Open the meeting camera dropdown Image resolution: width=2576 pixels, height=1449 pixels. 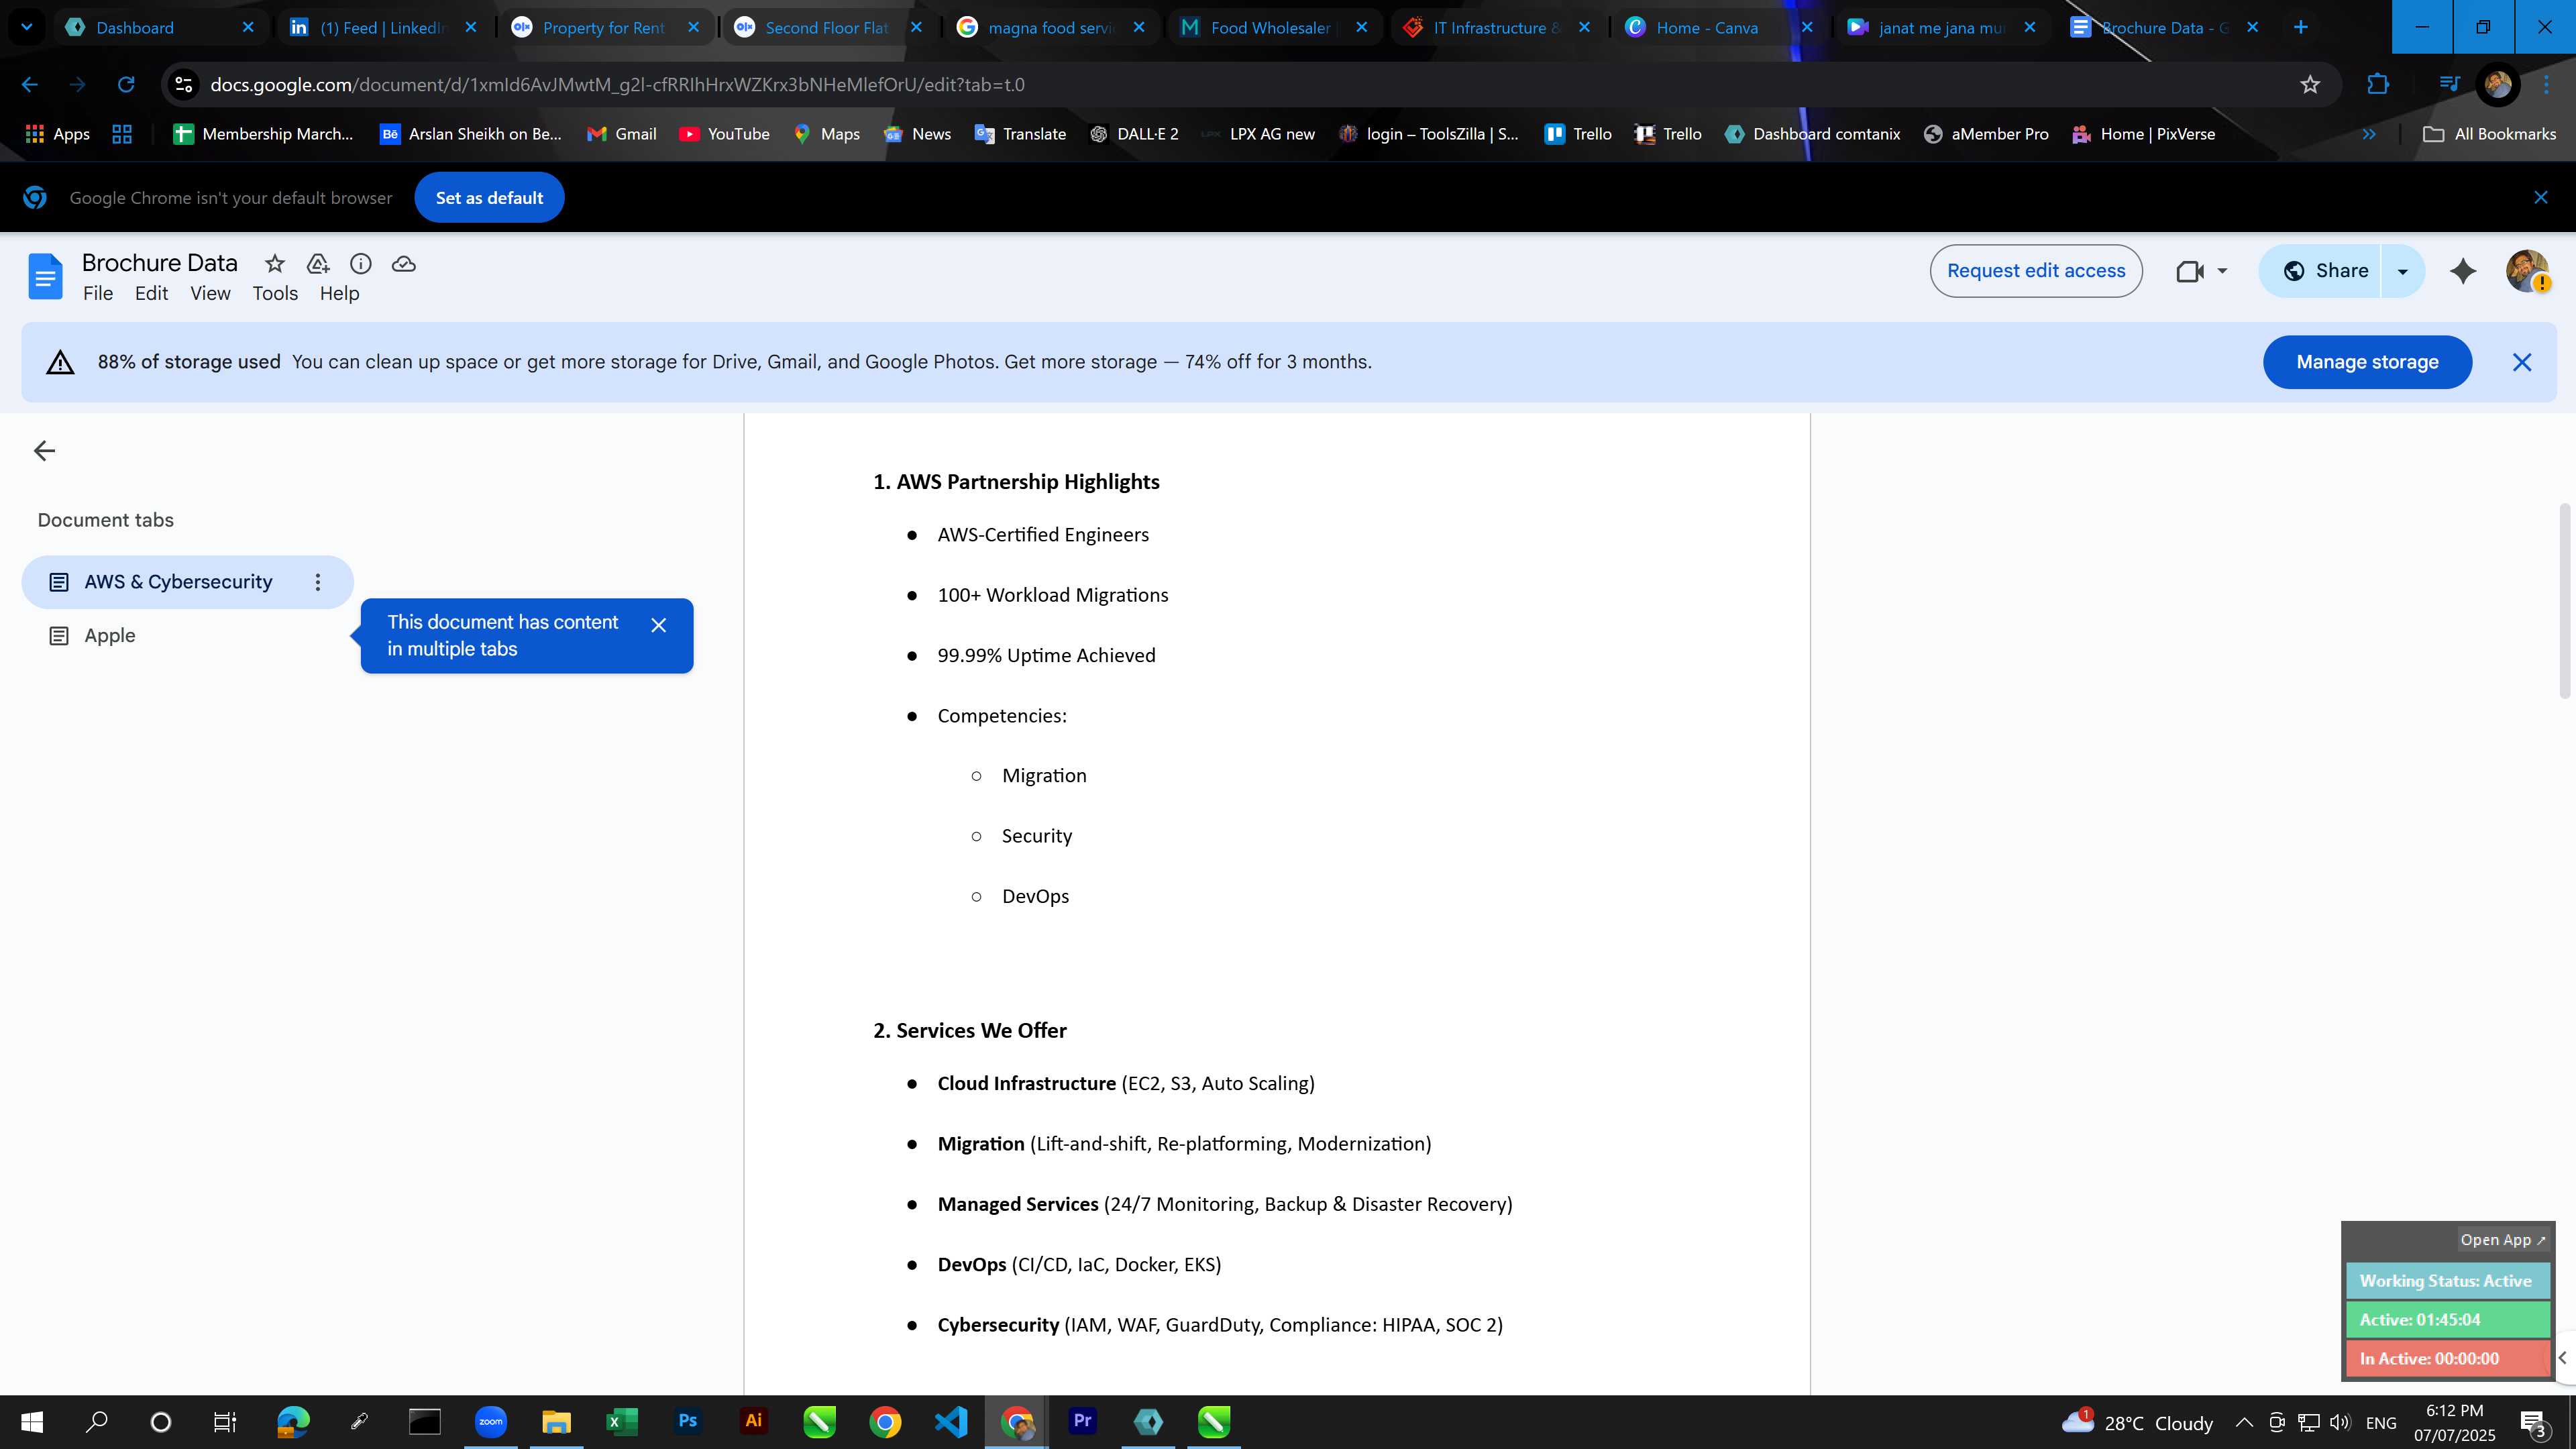[x=2222, y=271]
